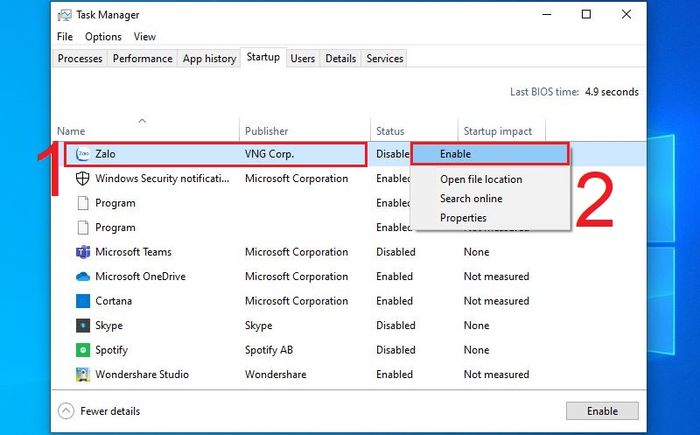Click the Spotify AB publisher cell
Image resolution: width=700 pixels, height=435 pixels.
pos(269,350)
